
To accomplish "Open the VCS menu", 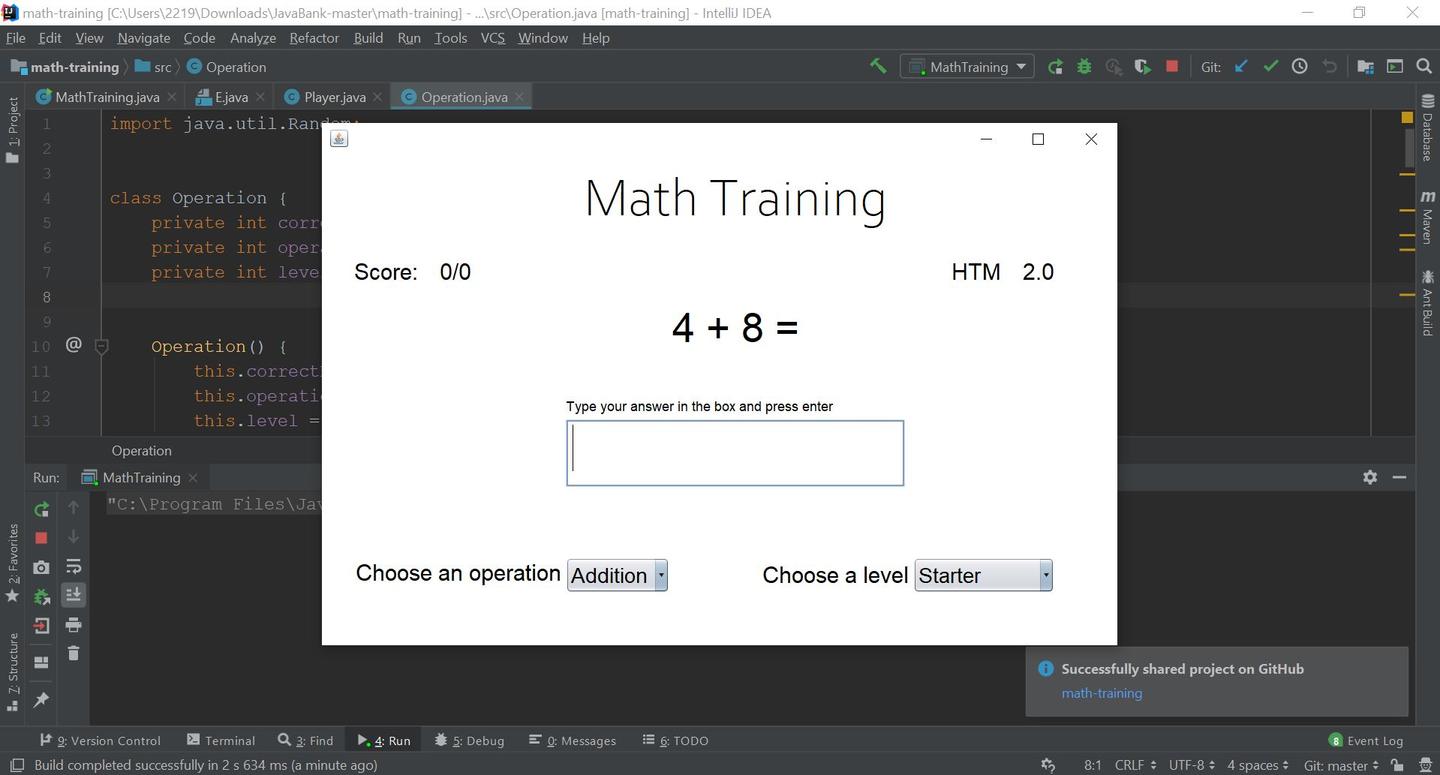I will (x=492, y=38).
